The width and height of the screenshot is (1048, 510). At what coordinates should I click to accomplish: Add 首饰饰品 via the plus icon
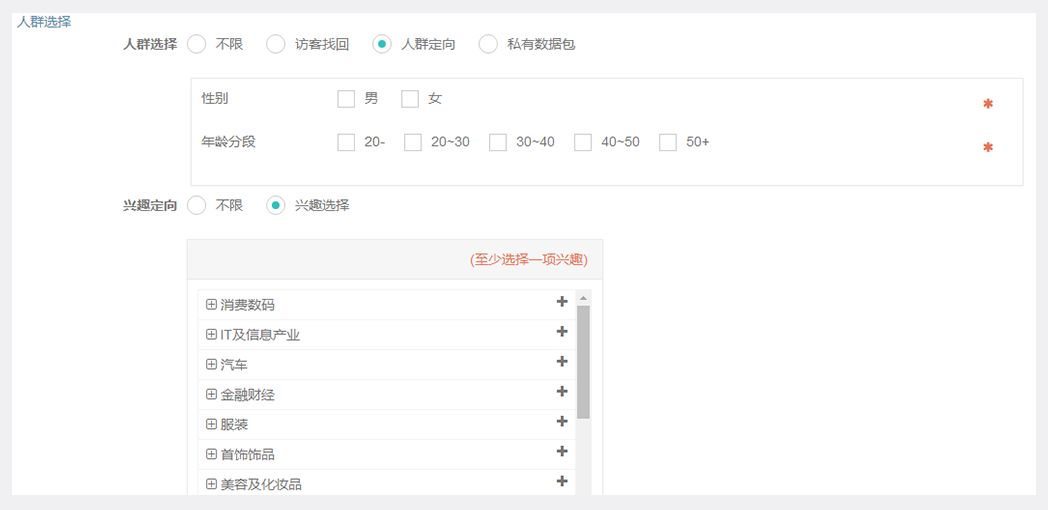coord(562,452)
